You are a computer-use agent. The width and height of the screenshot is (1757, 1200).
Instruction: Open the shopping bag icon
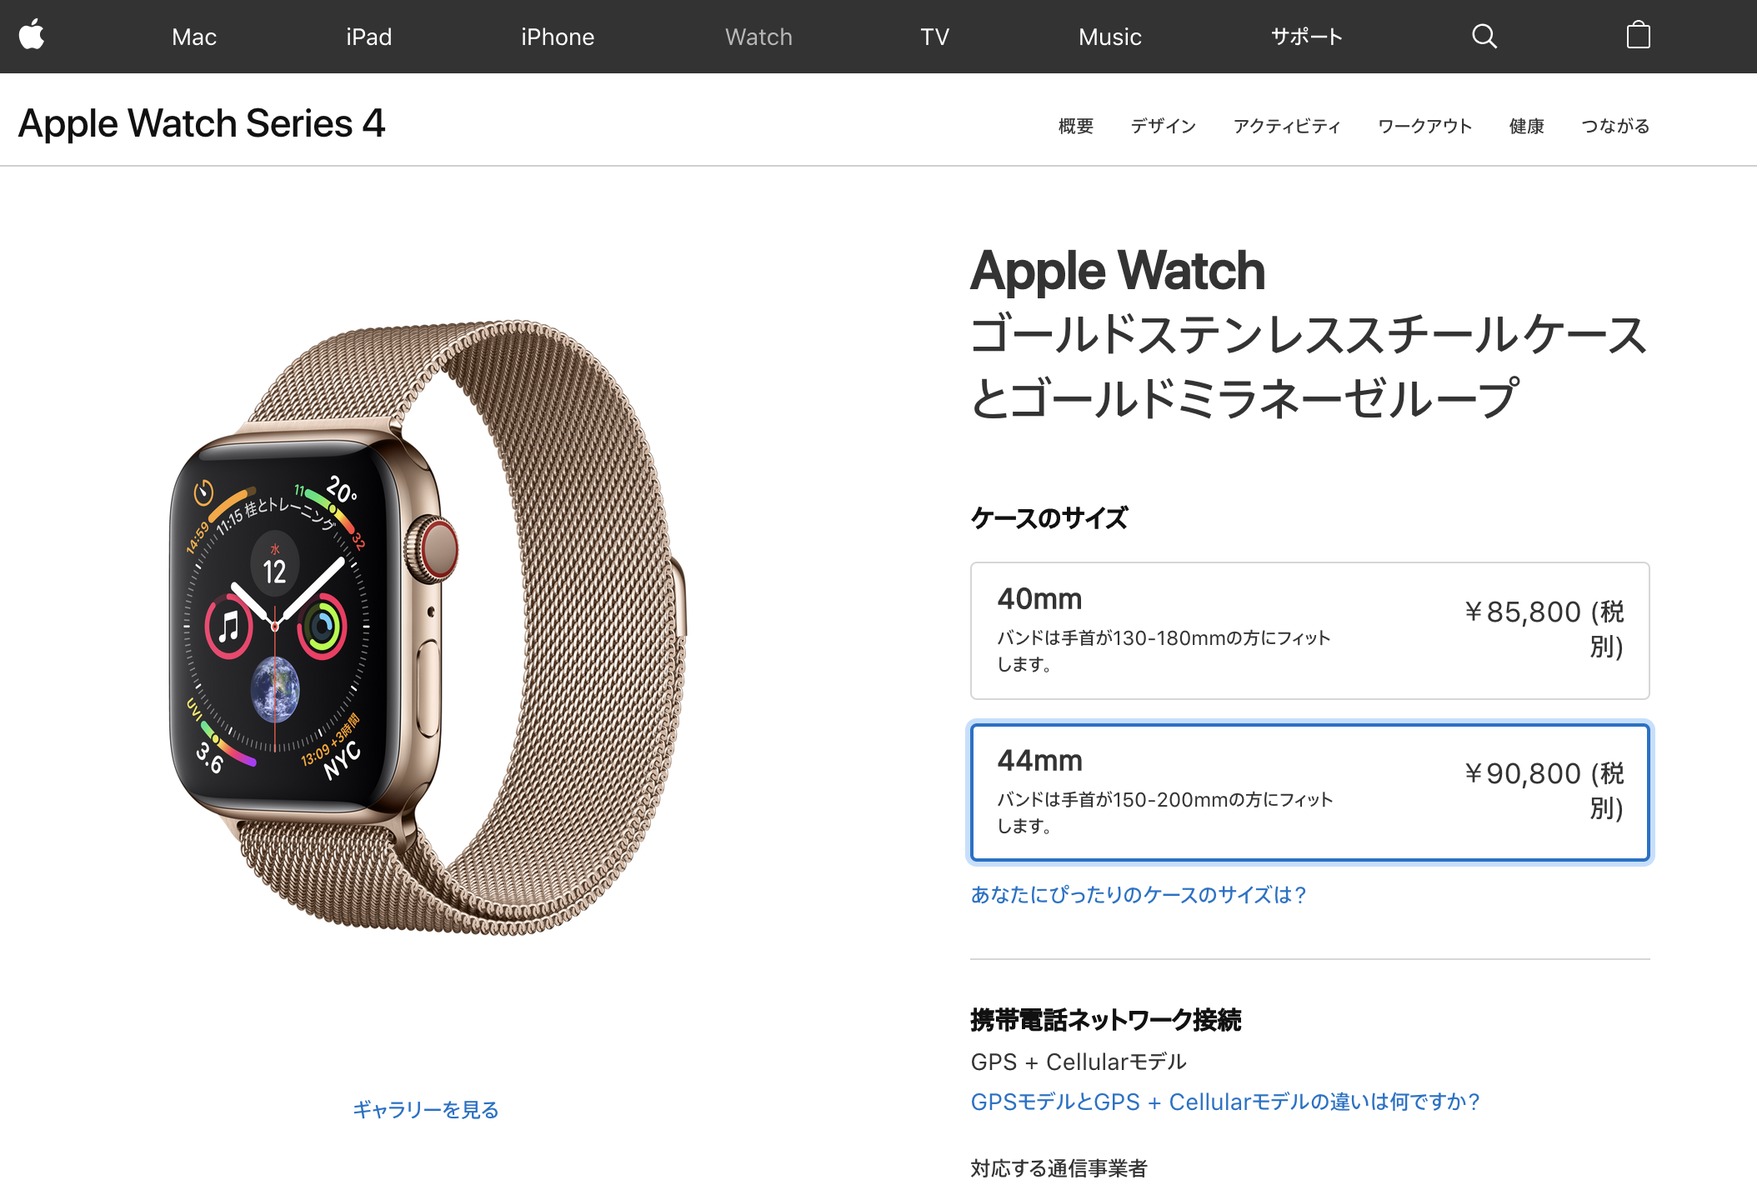coord(1638,35)
